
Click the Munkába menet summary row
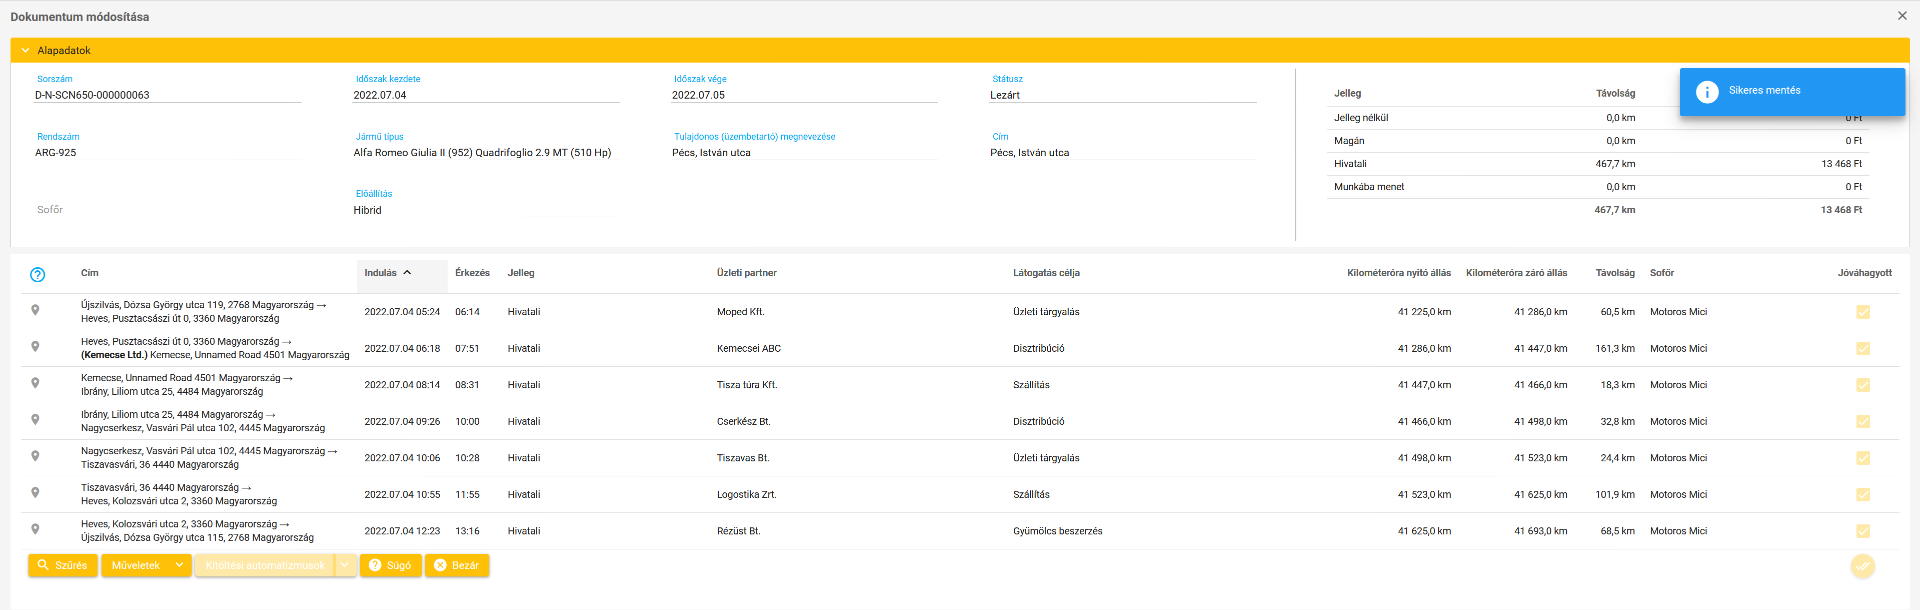coord(1598,187)
